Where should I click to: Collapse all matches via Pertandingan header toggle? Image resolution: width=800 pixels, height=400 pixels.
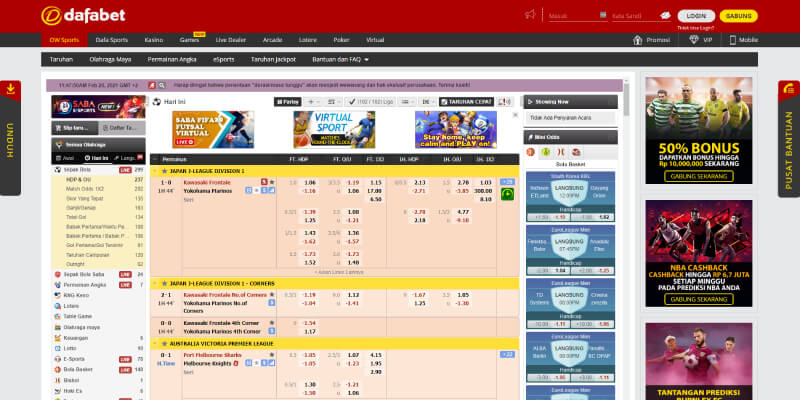(155, 160)
